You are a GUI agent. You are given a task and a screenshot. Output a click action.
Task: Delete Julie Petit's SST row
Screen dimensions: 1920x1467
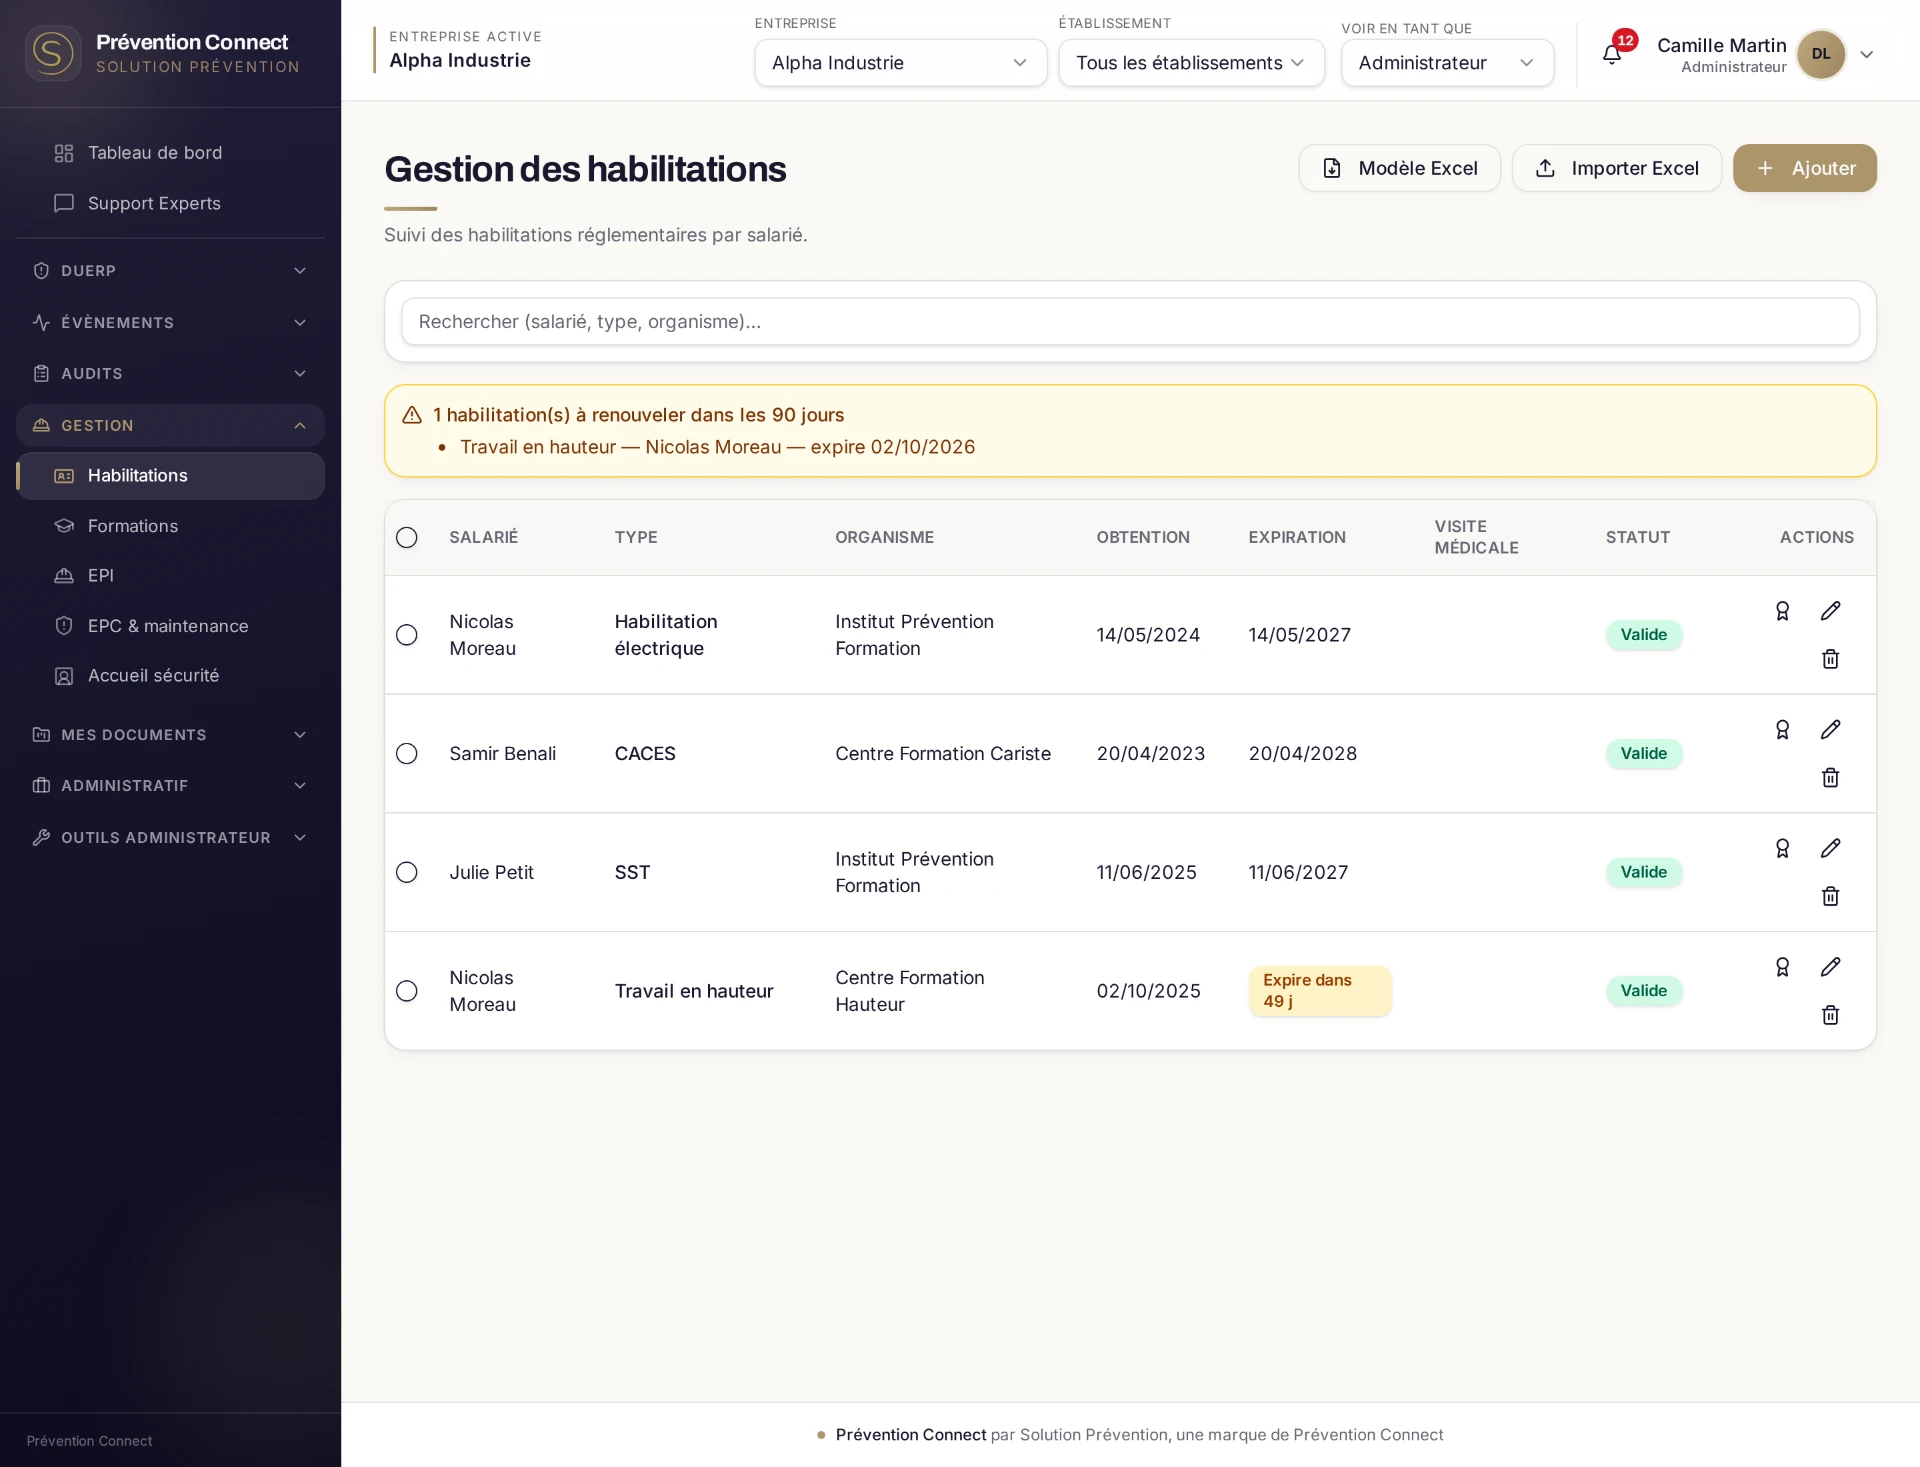tap(1830, 897)
